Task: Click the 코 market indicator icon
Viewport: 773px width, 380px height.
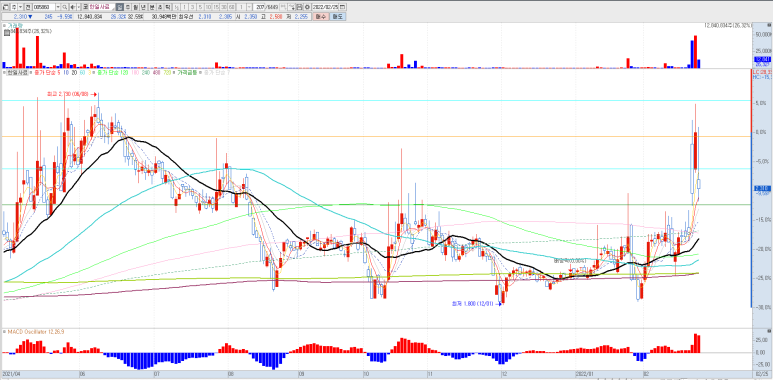Action: pos(85,7)
